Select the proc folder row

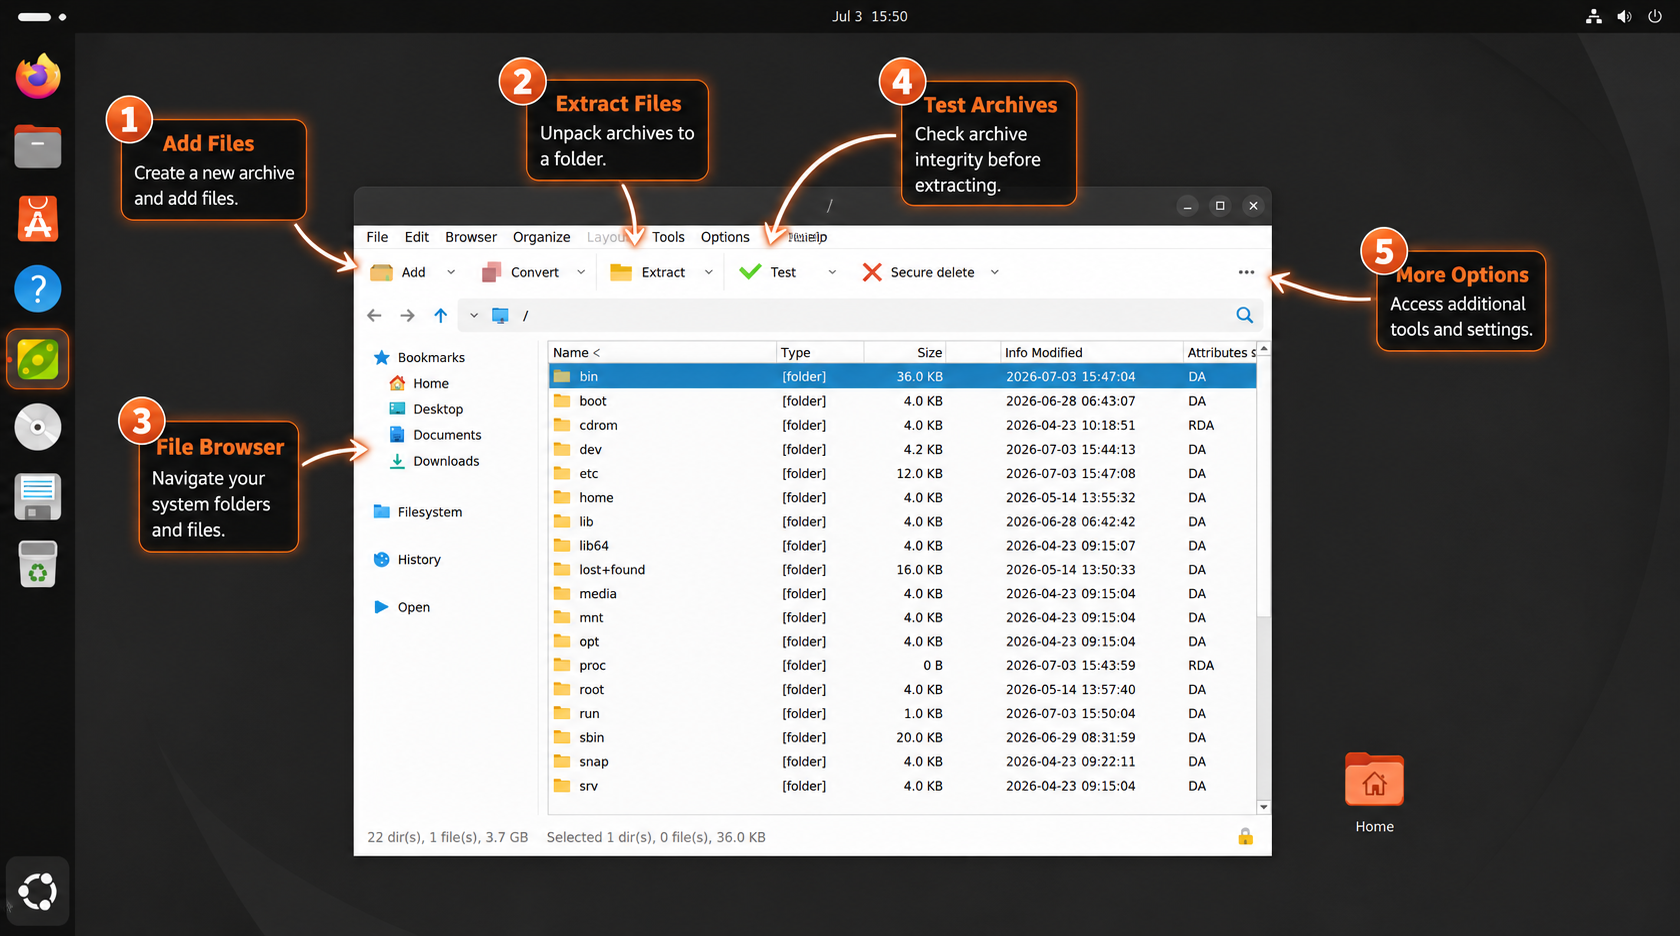click(x=902, y=665)
